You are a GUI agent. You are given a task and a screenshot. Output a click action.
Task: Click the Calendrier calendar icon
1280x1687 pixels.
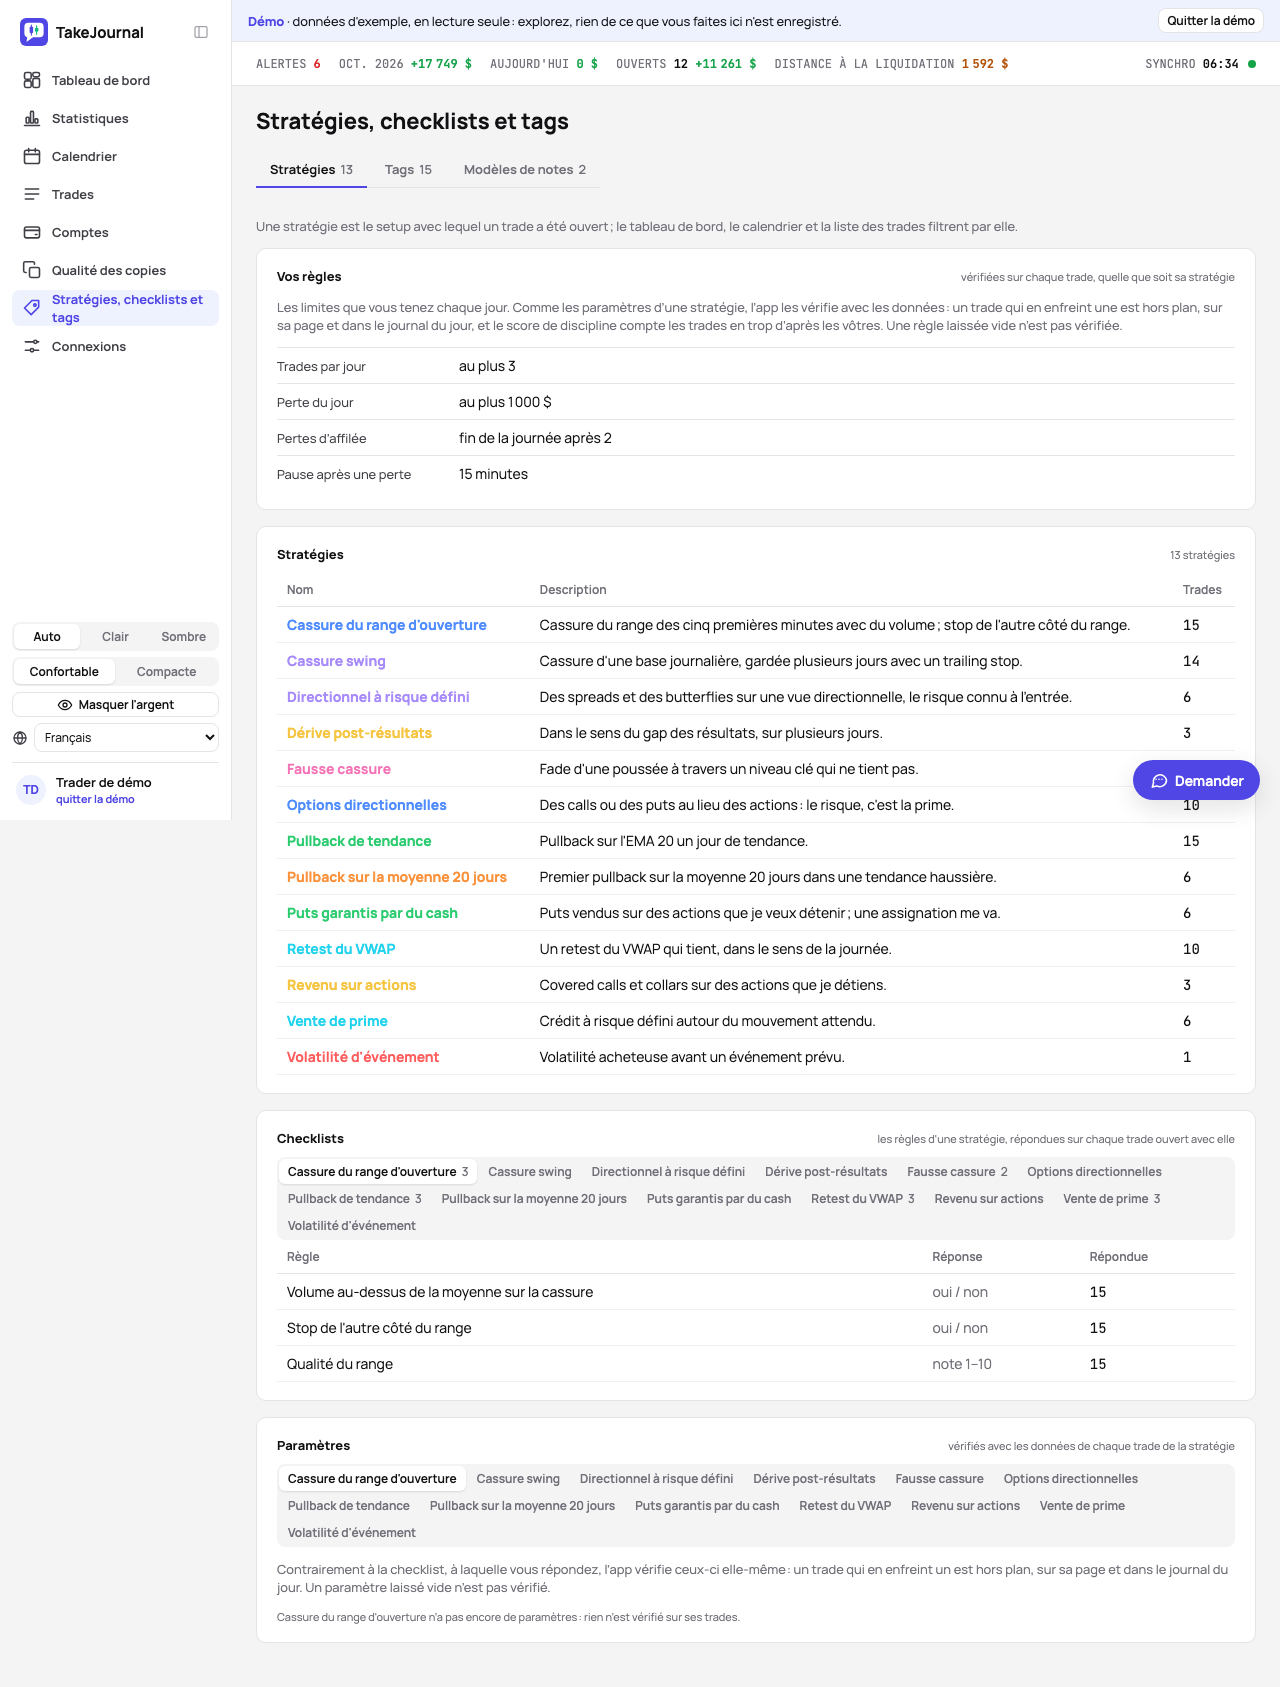(32, 156)
